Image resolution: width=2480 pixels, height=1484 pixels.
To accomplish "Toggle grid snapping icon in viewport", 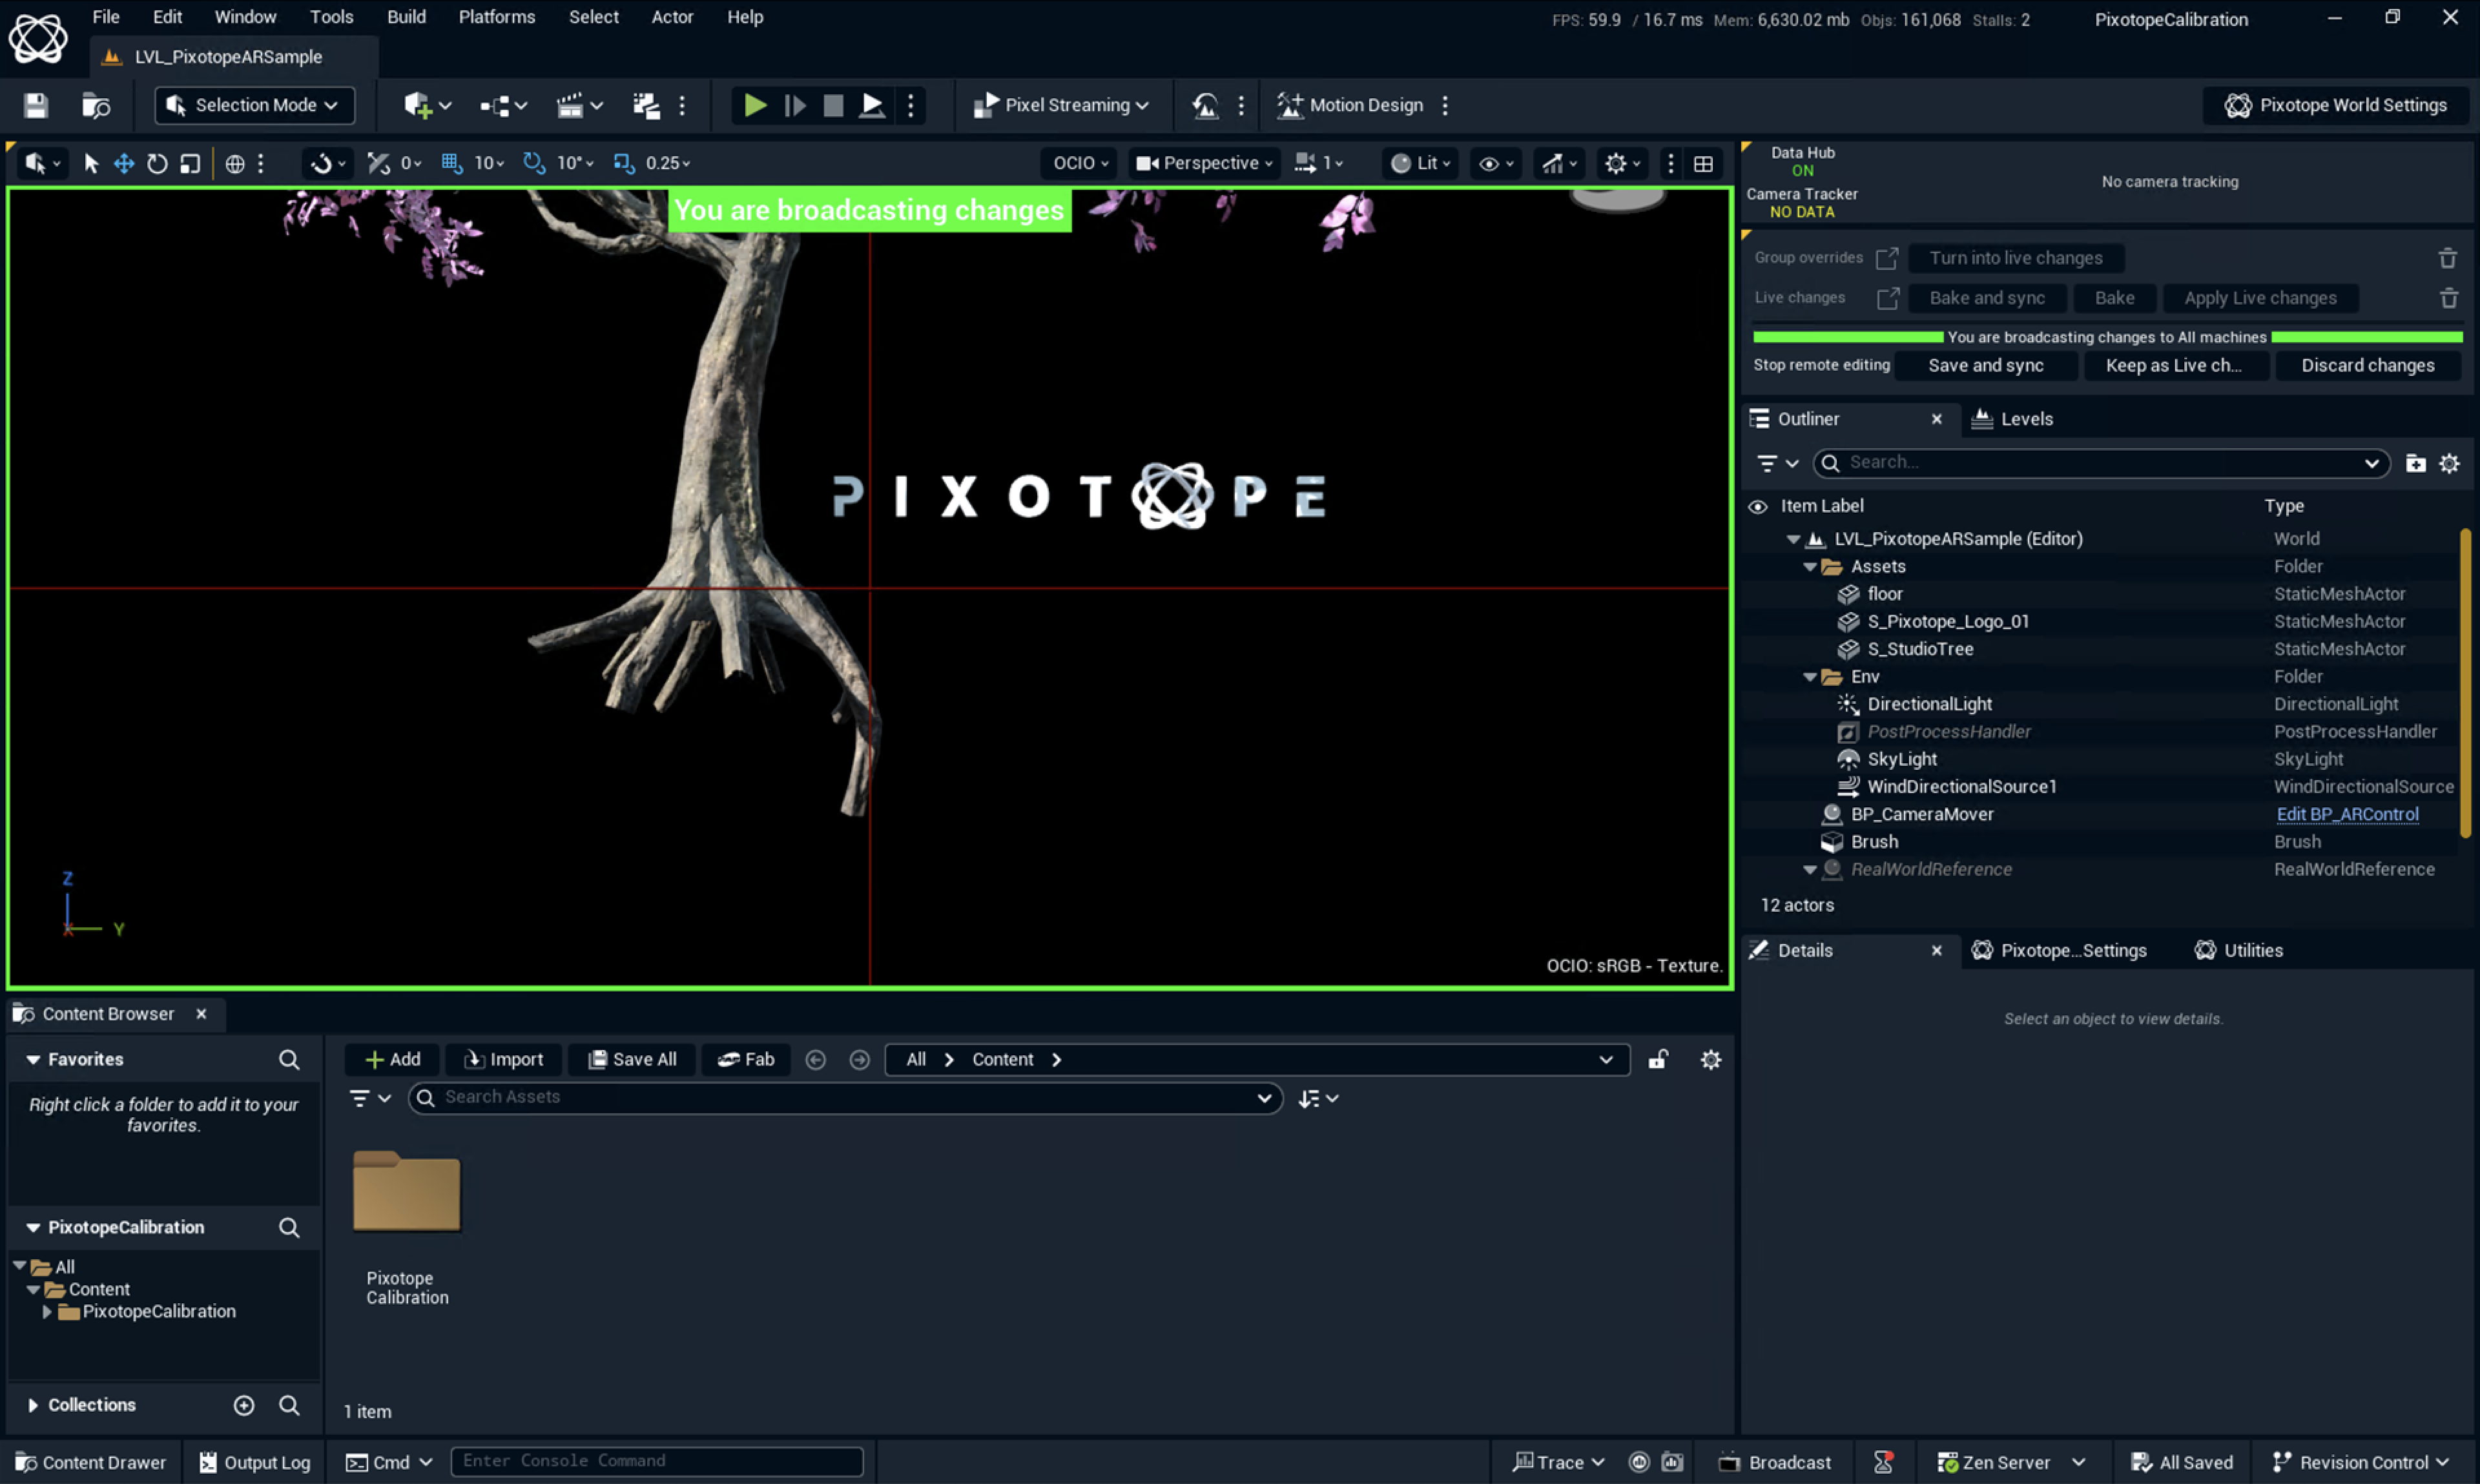I will coord(452,163).
